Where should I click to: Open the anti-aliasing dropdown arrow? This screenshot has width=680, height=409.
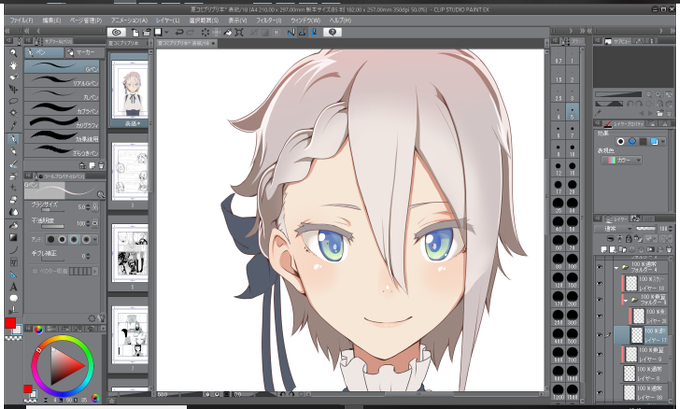[95, 239]
